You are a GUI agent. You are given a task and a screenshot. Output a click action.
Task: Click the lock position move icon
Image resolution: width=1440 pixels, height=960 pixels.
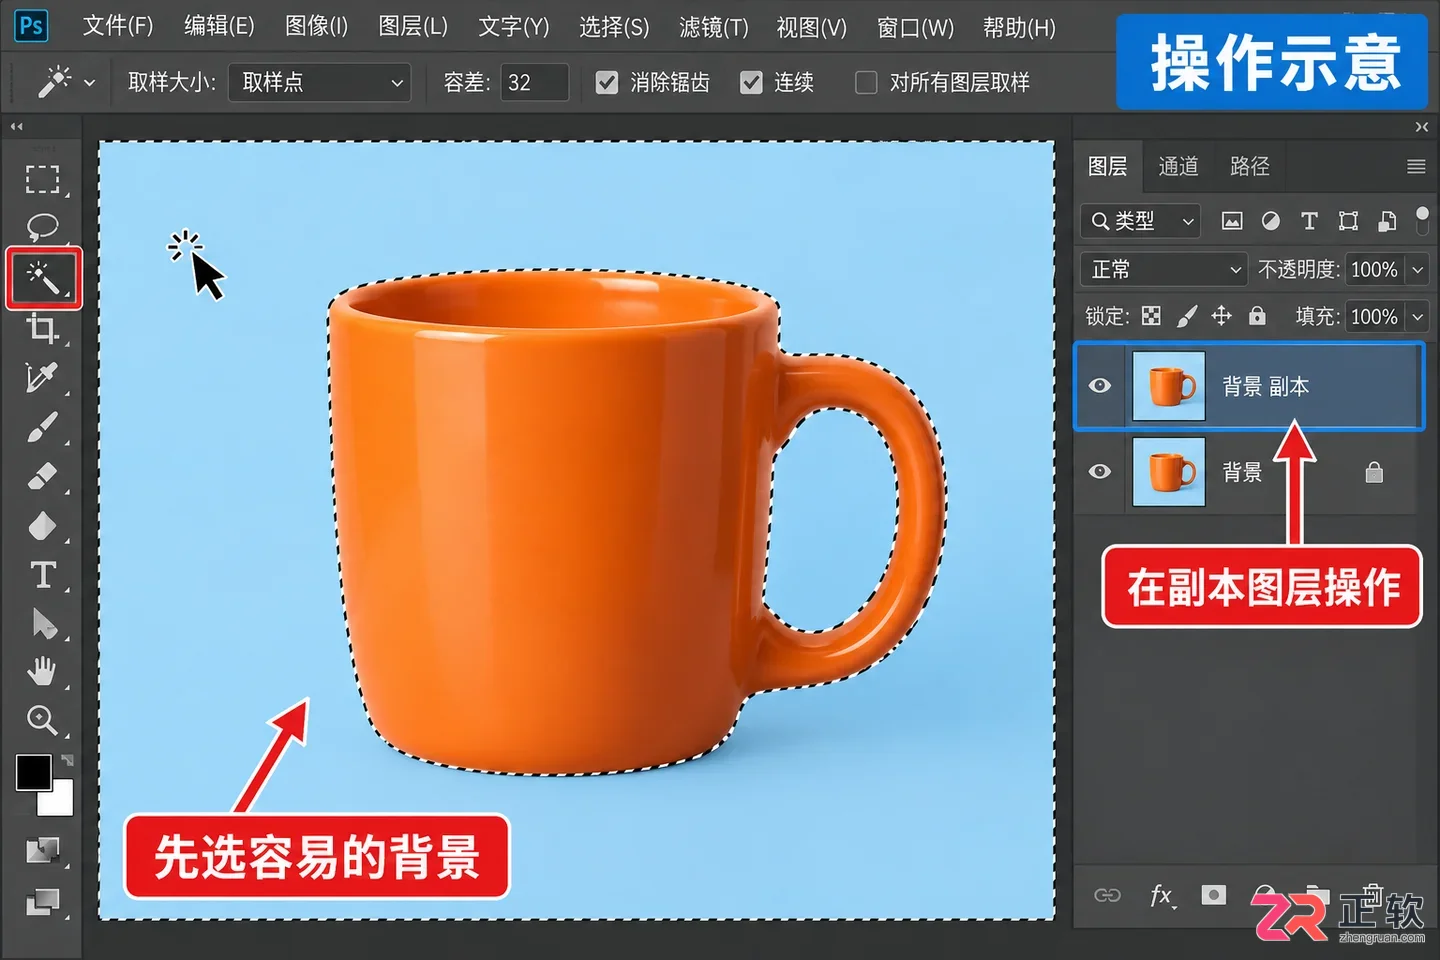1221,316
